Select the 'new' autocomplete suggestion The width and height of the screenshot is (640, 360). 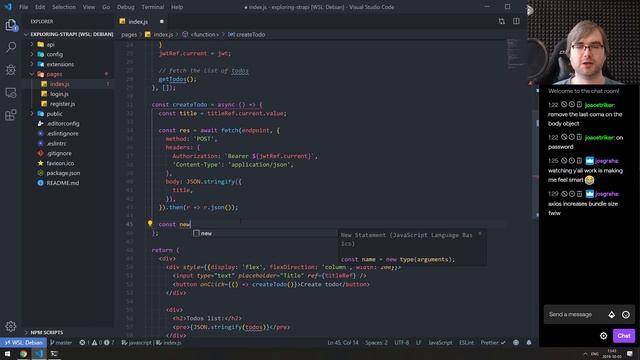tap(265, 233)
